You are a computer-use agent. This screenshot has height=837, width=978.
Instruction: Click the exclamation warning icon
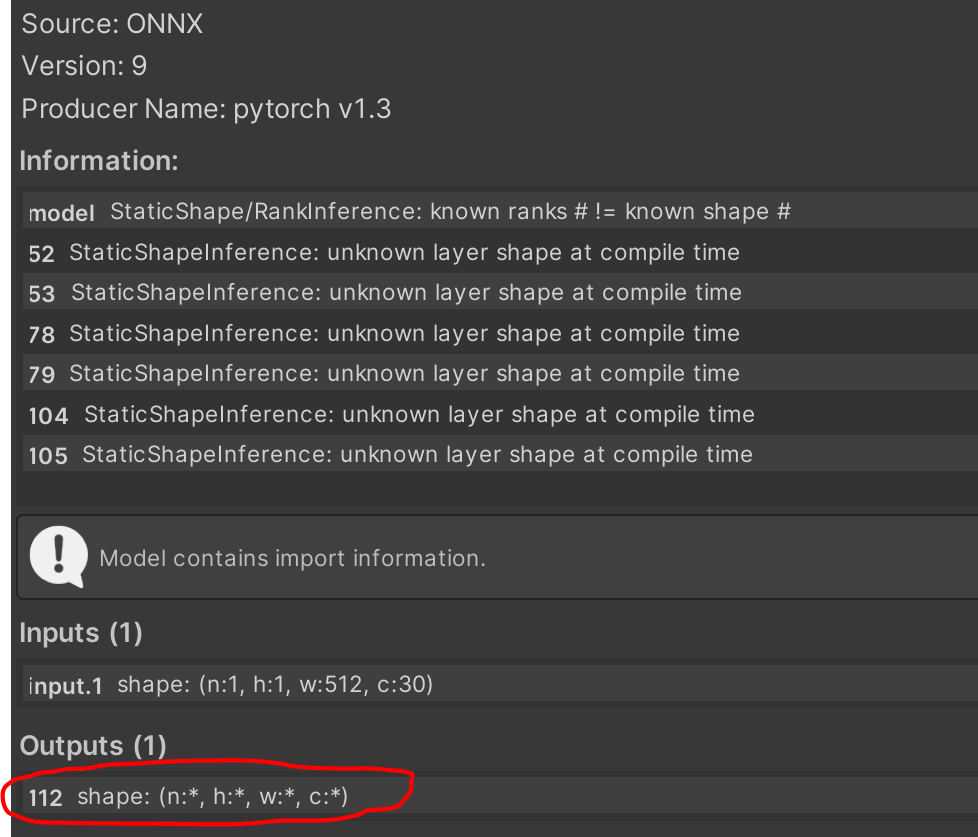[57, 556]
